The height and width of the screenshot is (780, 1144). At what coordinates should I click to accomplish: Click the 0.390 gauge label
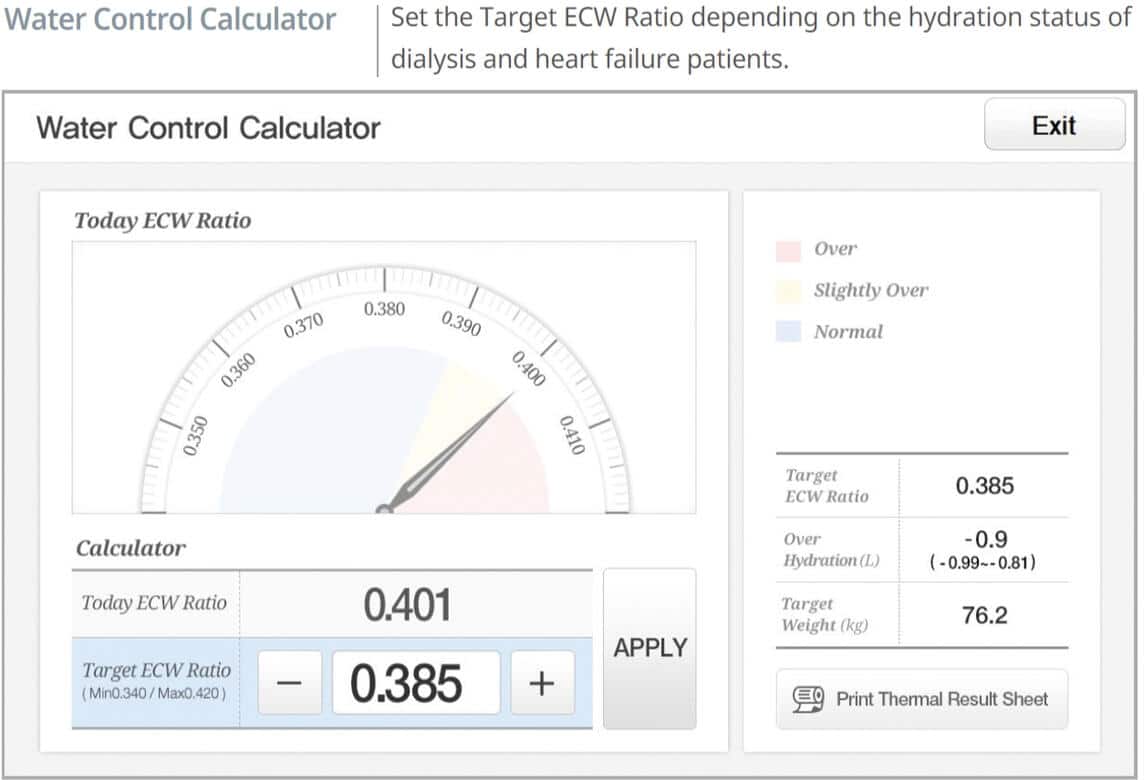(461, 323)
